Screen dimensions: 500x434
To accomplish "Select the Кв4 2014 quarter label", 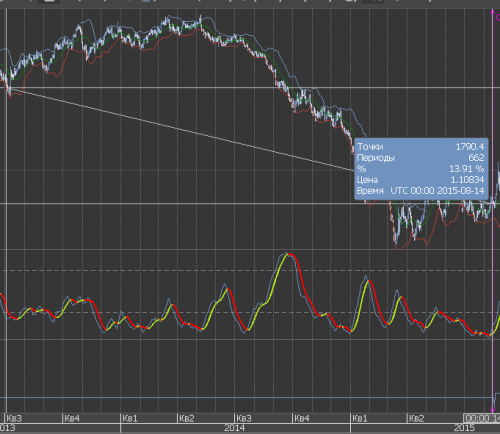I will coord(302,418).
